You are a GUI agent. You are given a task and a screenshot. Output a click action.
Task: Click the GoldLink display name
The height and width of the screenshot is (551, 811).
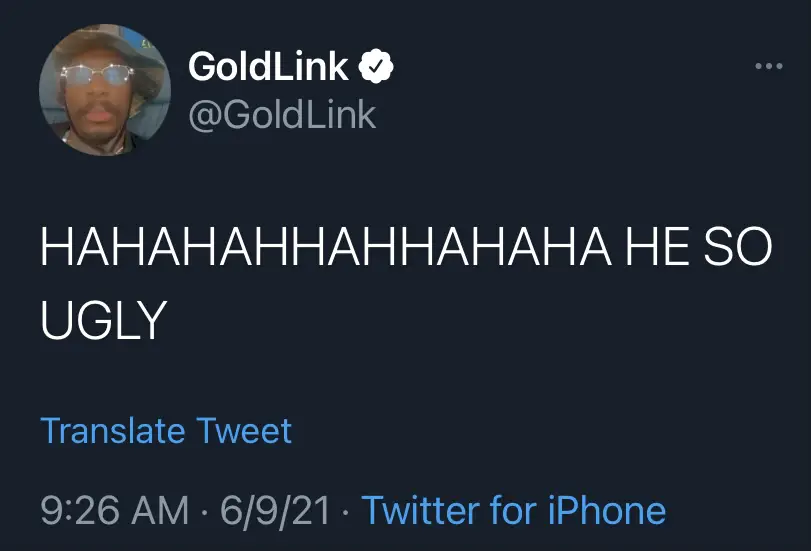(268, 67)
